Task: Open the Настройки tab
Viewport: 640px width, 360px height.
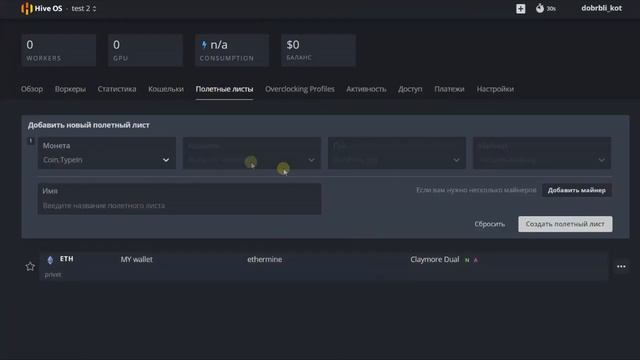Action: click(495, 89)
